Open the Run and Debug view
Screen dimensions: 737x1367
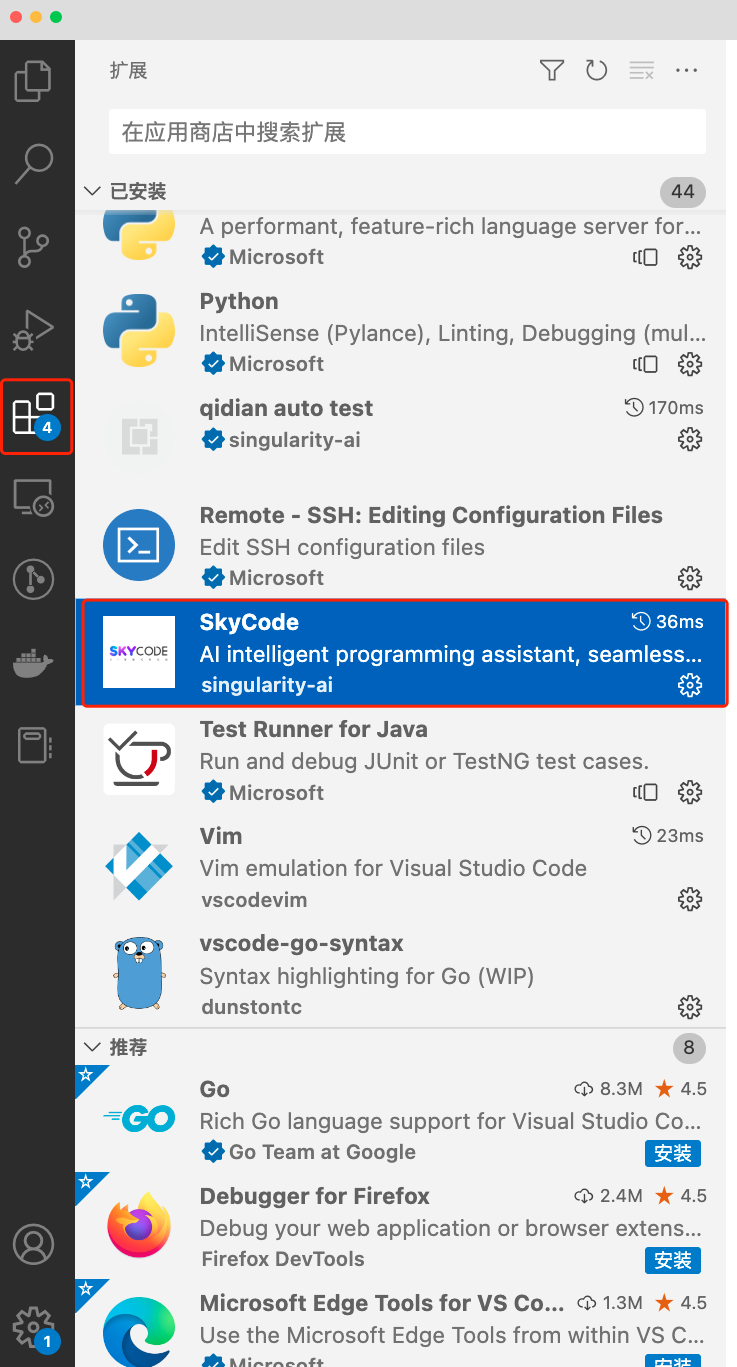(x=34, y=330)
